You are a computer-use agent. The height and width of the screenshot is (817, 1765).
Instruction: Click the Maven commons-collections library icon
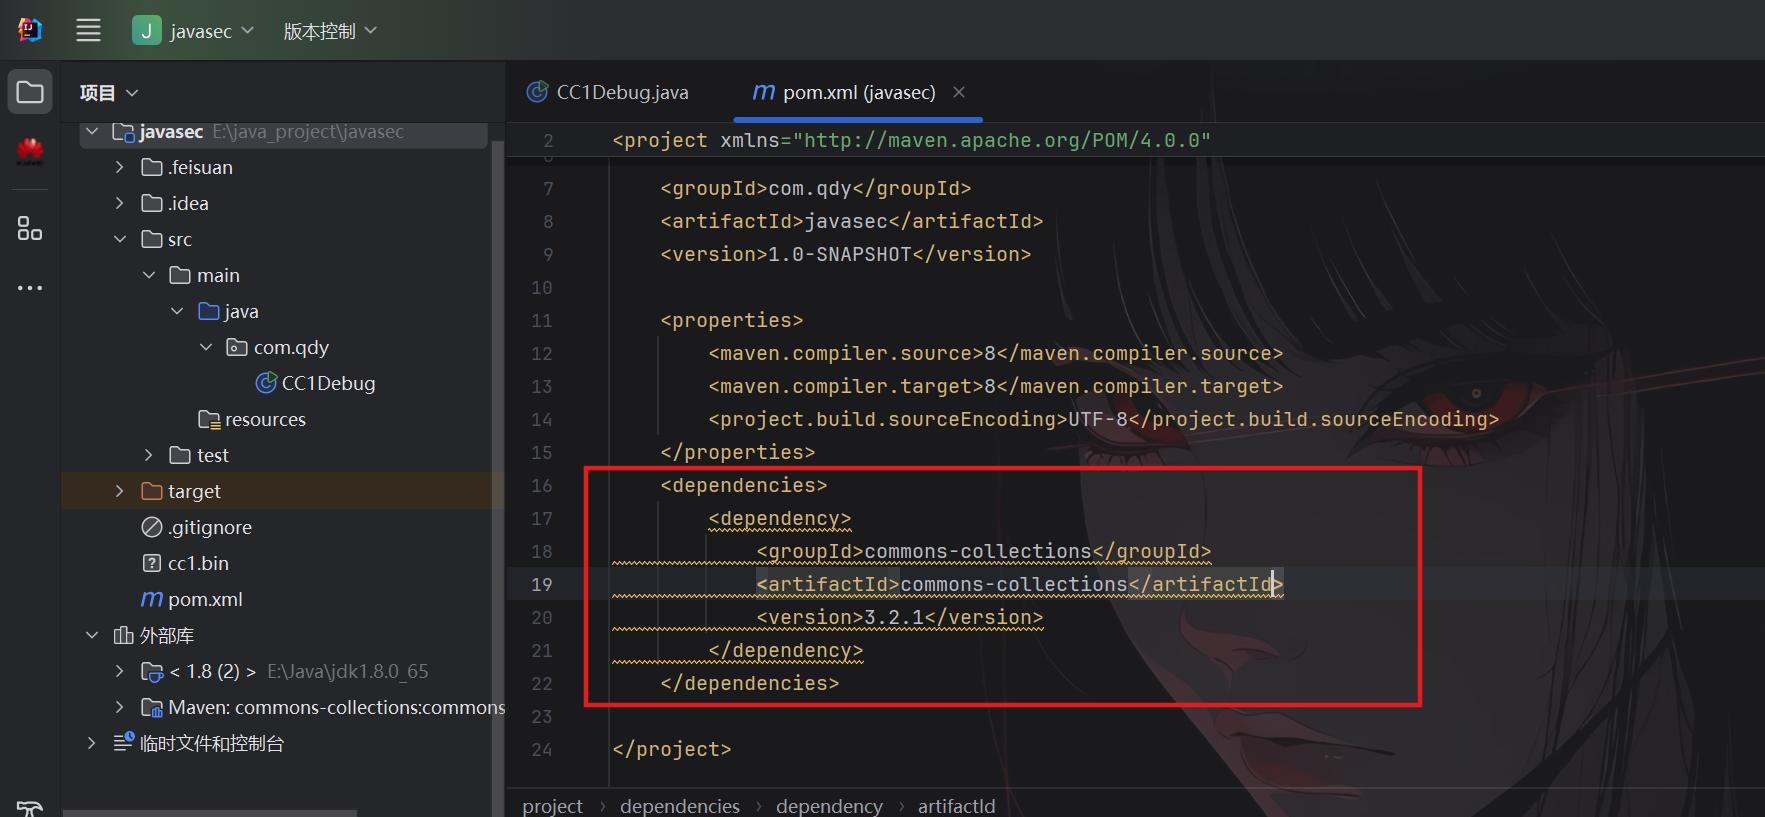click(x=152, y=707)
